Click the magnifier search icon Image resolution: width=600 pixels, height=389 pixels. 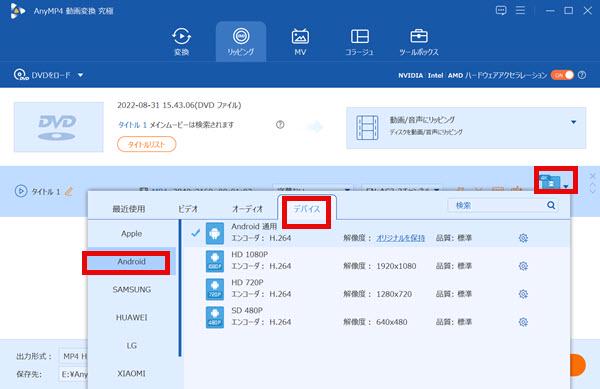[551, 205]
